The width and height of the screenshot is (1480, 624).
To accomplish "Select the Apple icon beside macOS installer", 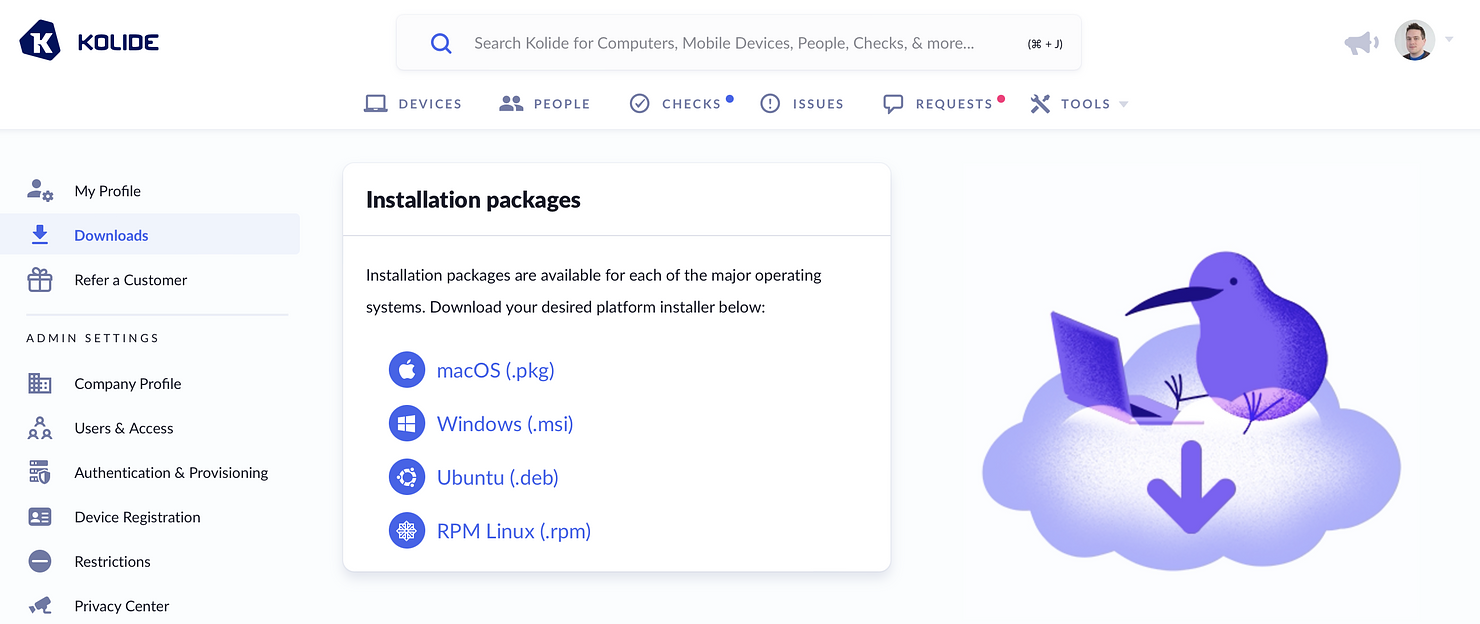I will point(407,369).
